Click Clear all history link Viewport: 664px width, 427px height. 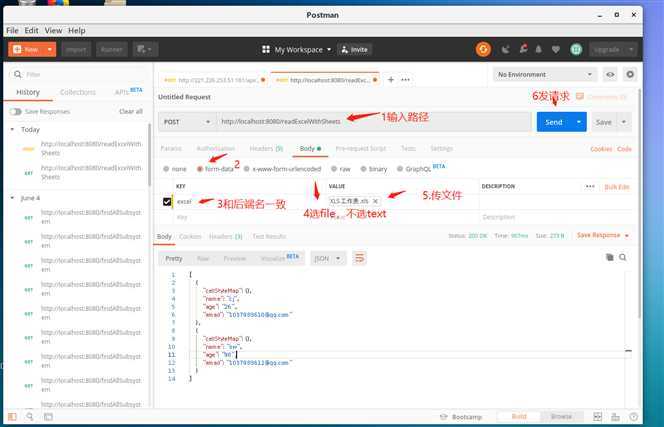(x=131, y=111)
